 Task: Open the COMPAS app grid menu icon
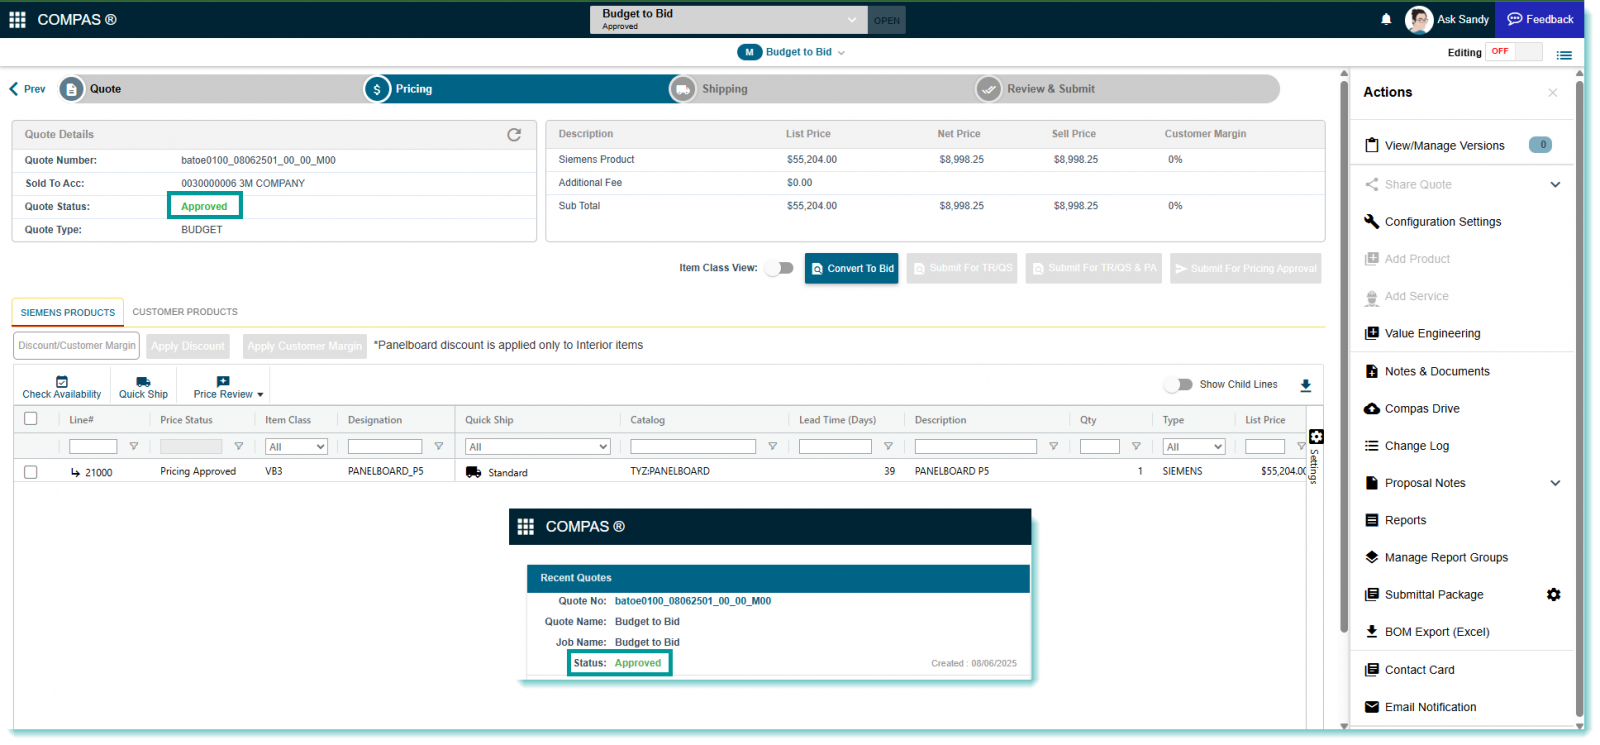pos(17,19)
